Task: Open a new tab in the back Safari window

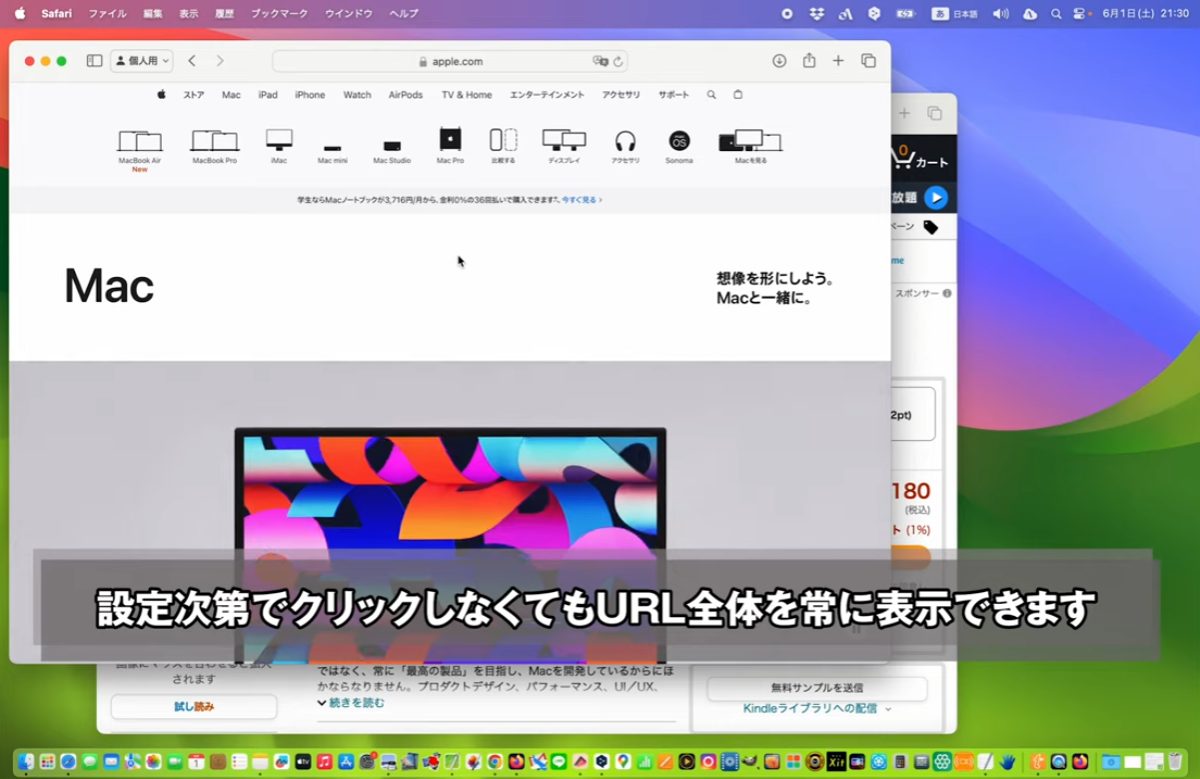Action: tap(904, 113)
